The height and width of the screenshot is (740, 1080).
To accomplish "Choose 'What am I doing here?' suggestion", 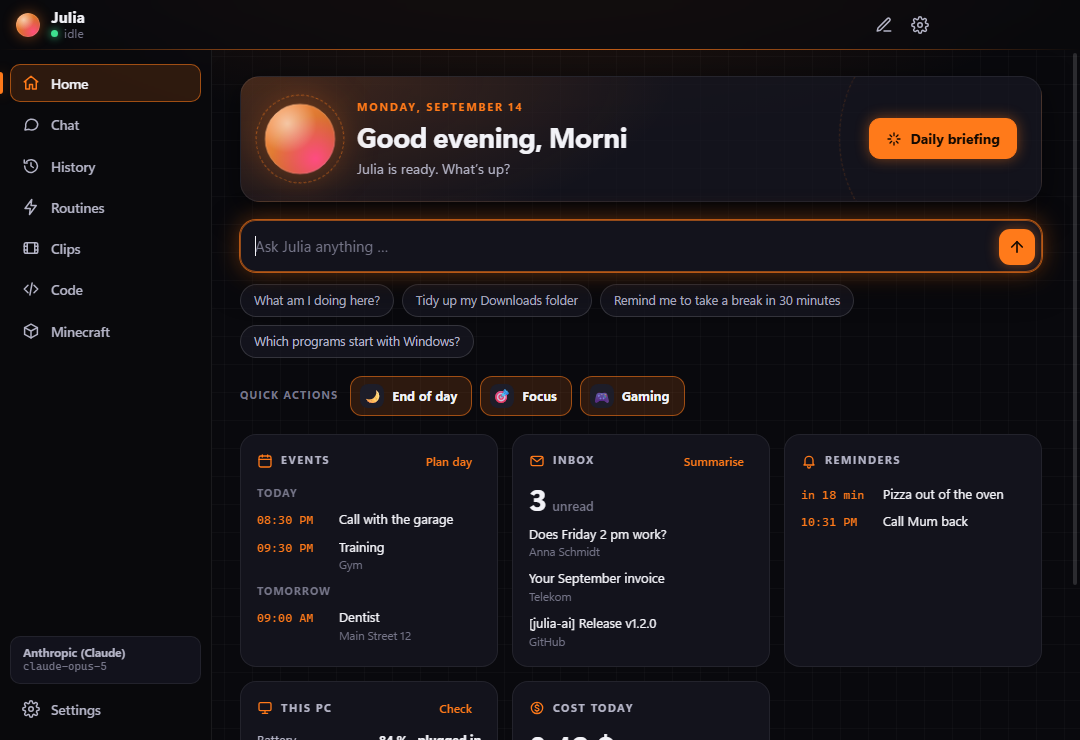I will point(317,300).
